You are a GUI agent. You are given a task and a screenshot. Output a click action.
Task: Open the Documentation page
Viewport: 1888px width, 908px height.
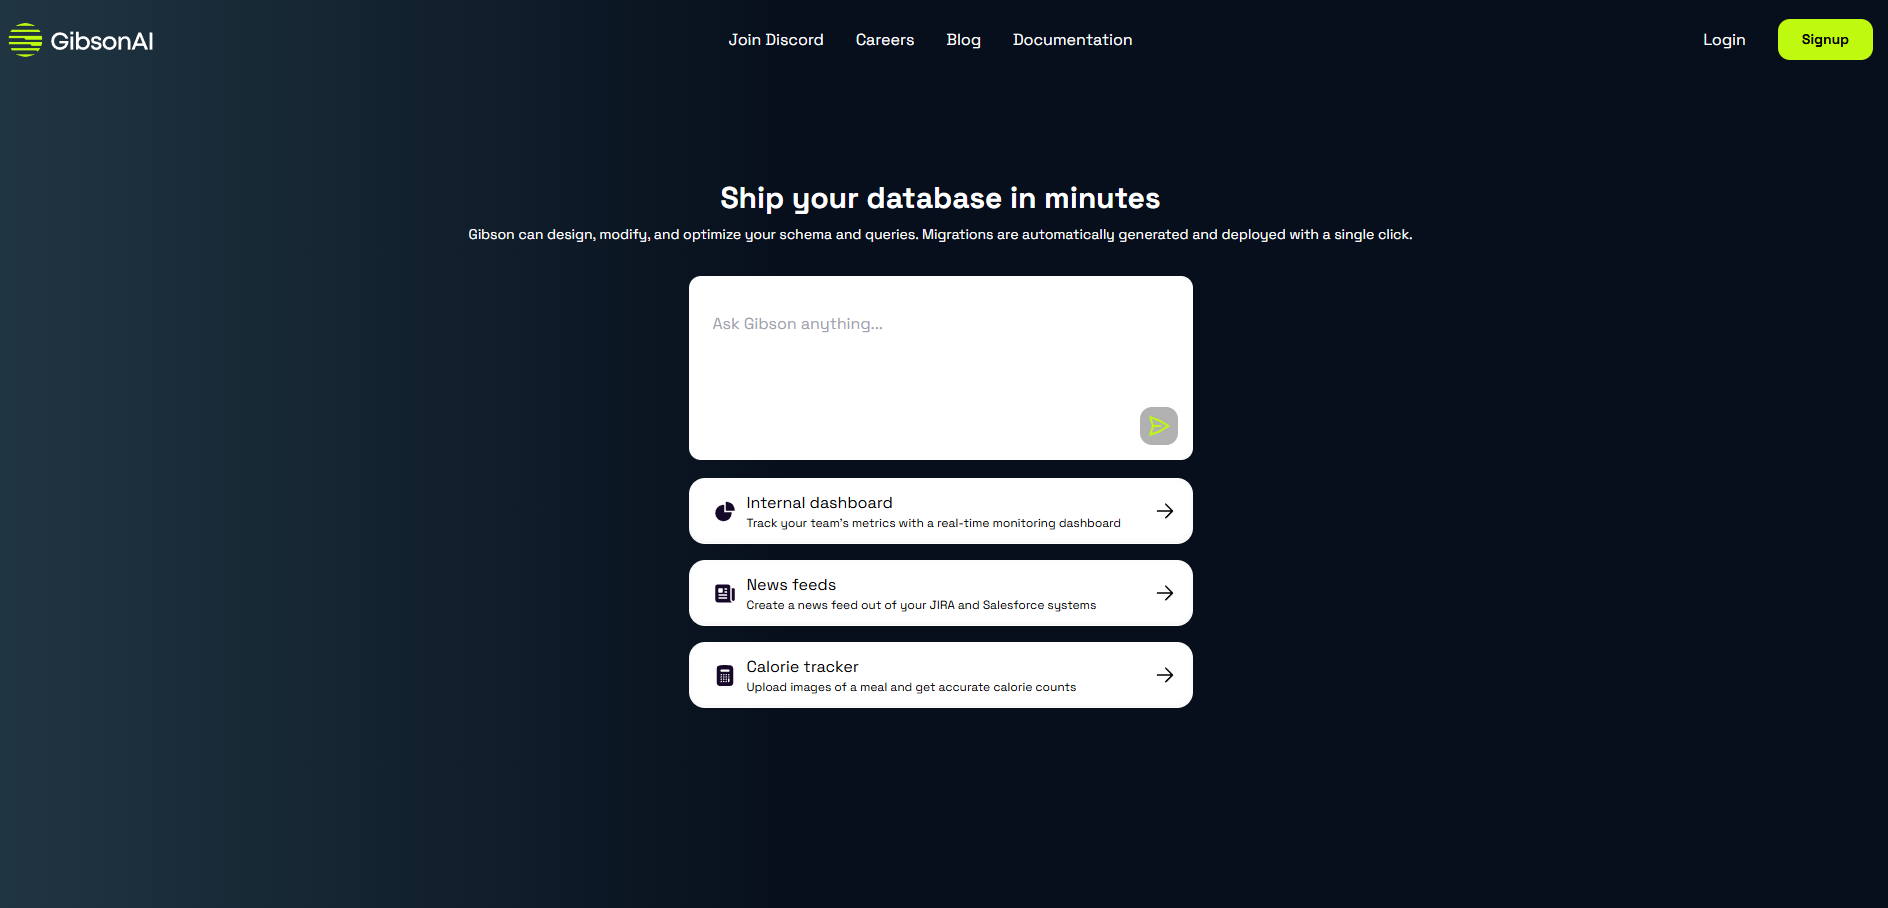pyautogui.click(x=1072, y=40)
